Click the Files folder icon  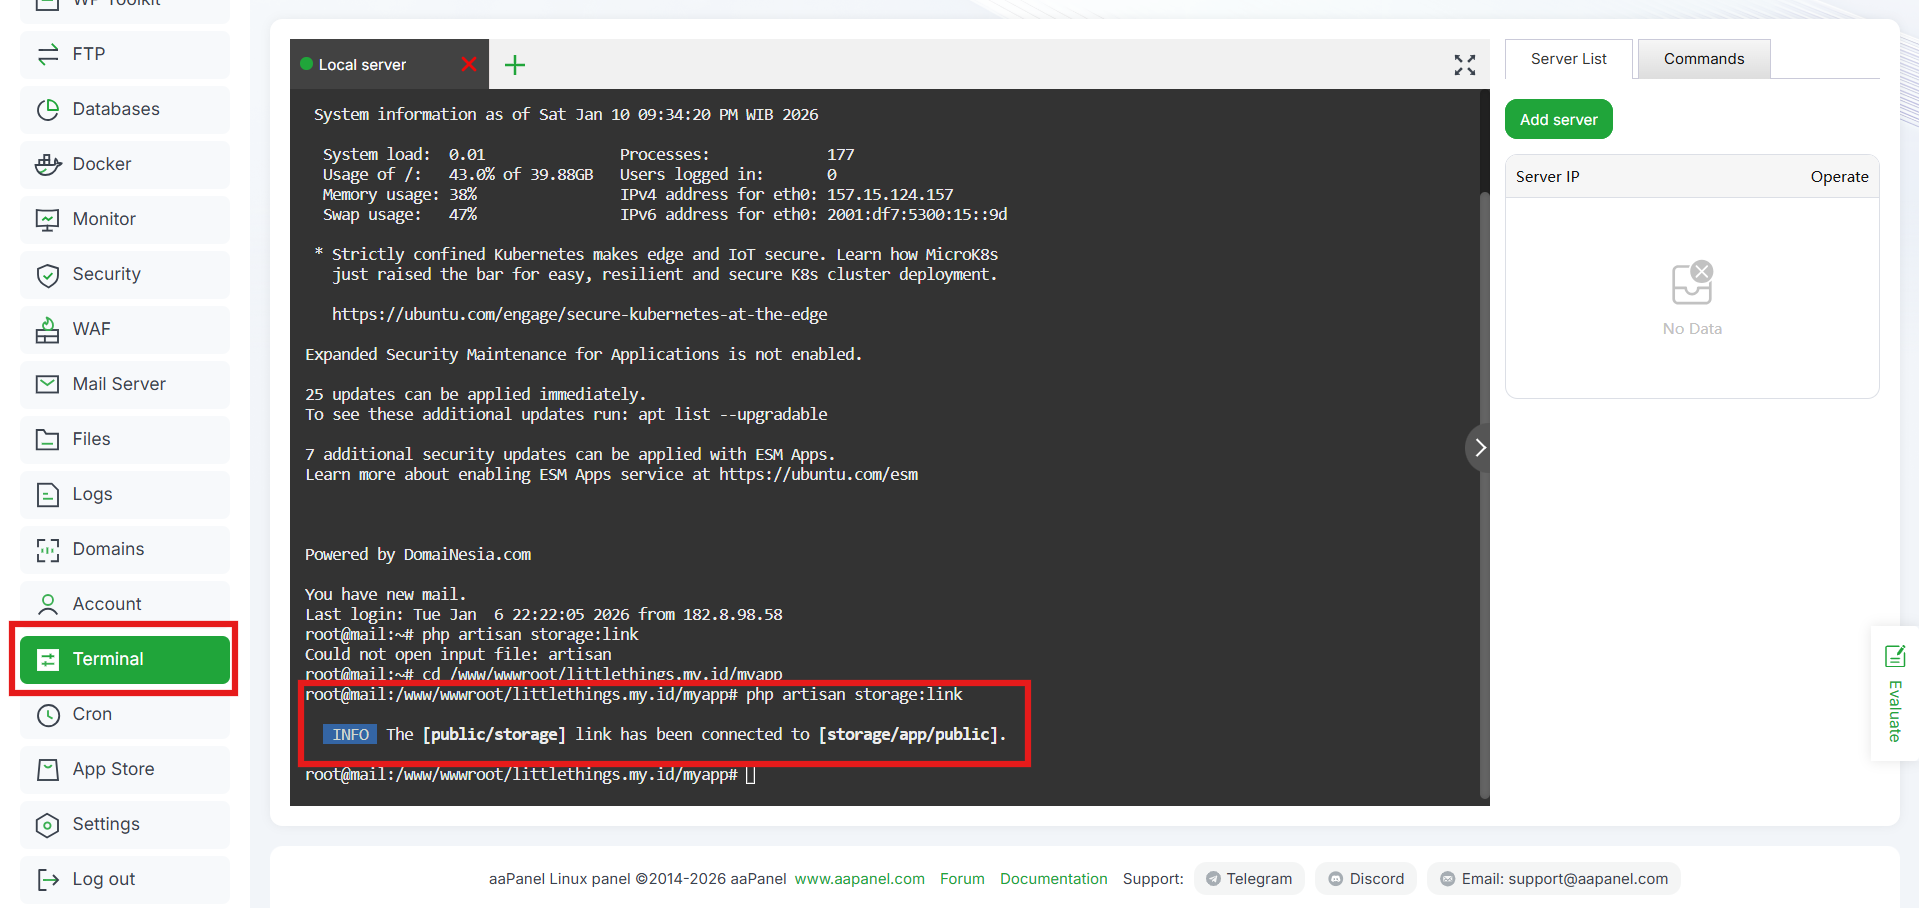click(47, 439)
